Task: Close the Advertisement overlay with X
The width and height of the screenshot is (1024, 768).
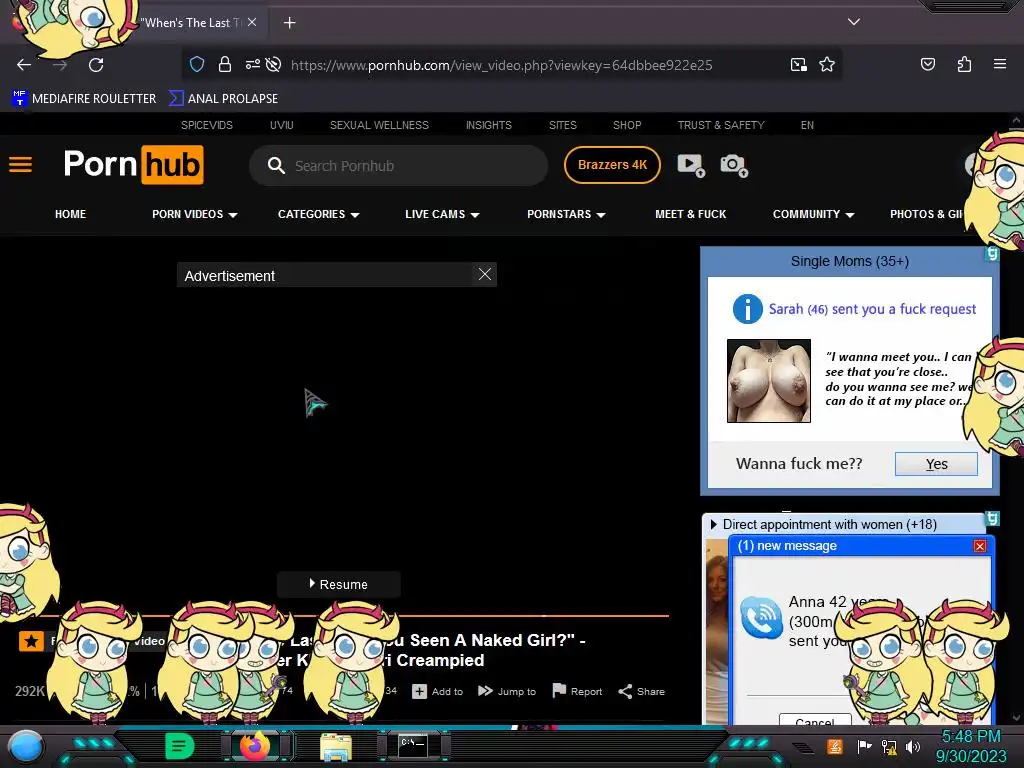Action: click(x=485, y=274)
